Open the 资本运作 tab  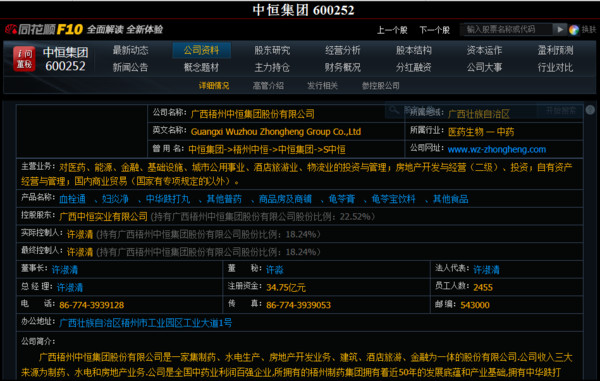(x=484, y=50)
